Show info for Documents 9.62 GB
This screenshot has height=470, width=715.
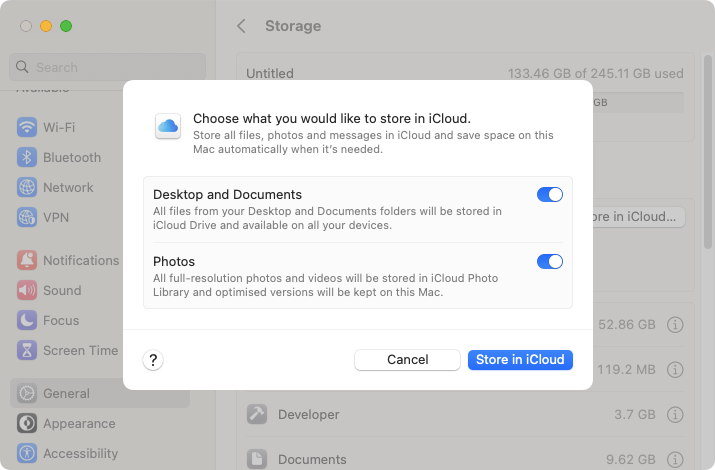pos(675,459)
